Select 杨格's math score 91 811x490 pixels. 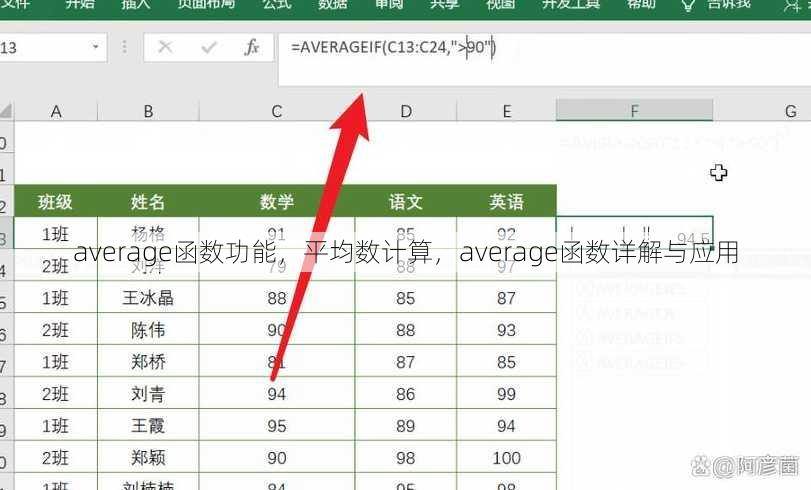pos(277,233)
